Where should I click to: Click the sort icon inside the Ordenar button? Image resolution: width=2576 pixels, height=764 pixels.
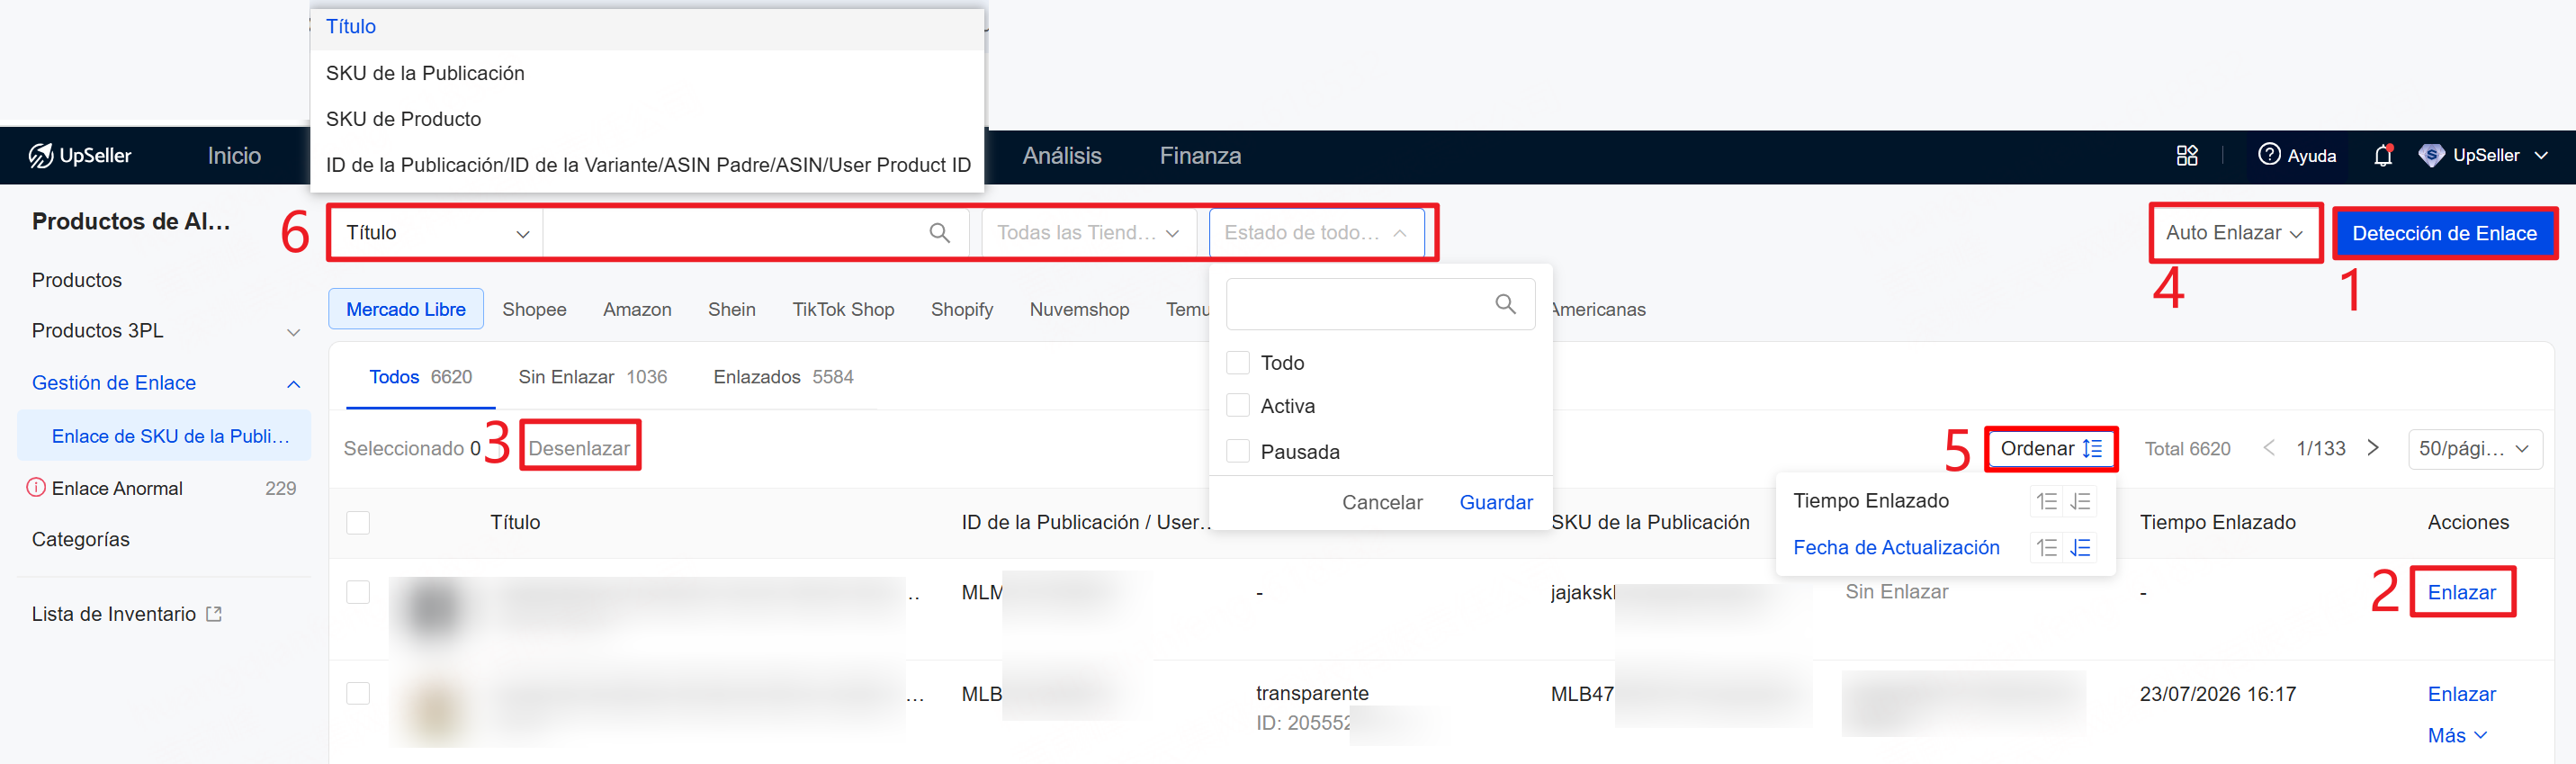(2092, 449)
